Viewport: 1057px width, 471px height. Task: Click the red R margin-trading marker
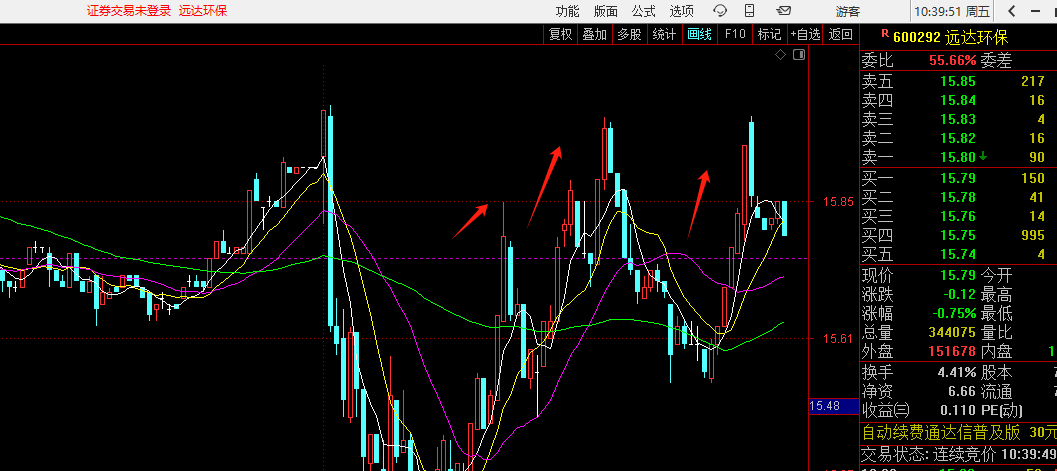[x=884, y=33]
